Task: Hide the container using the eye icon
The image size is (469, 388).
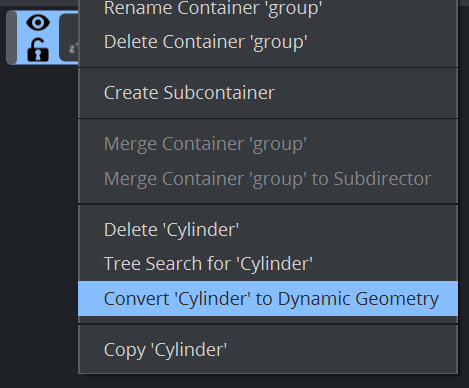Action: click(38, 23)
